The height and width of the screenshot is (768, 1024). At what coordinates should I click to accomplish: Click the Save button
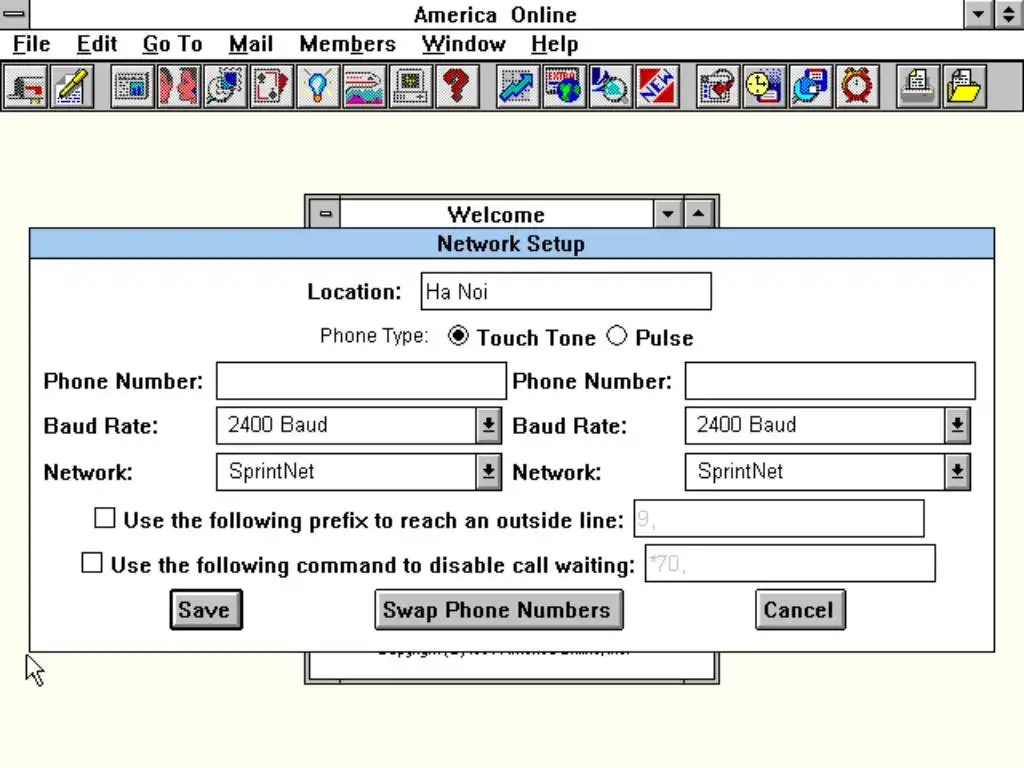point(206,610)
